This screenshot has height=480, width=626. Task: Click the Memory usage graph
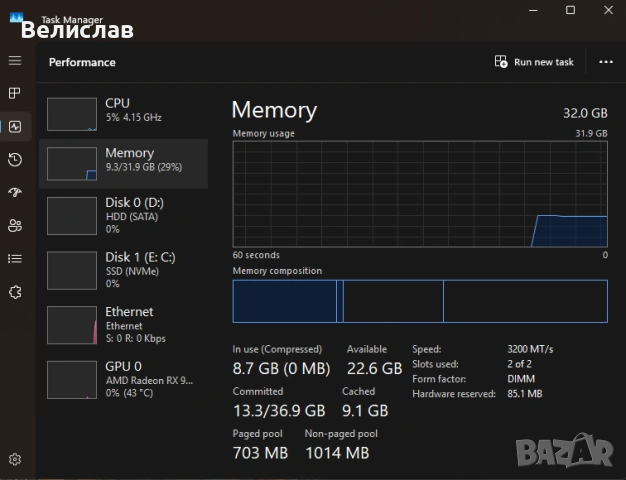click(x=420, y=193)
